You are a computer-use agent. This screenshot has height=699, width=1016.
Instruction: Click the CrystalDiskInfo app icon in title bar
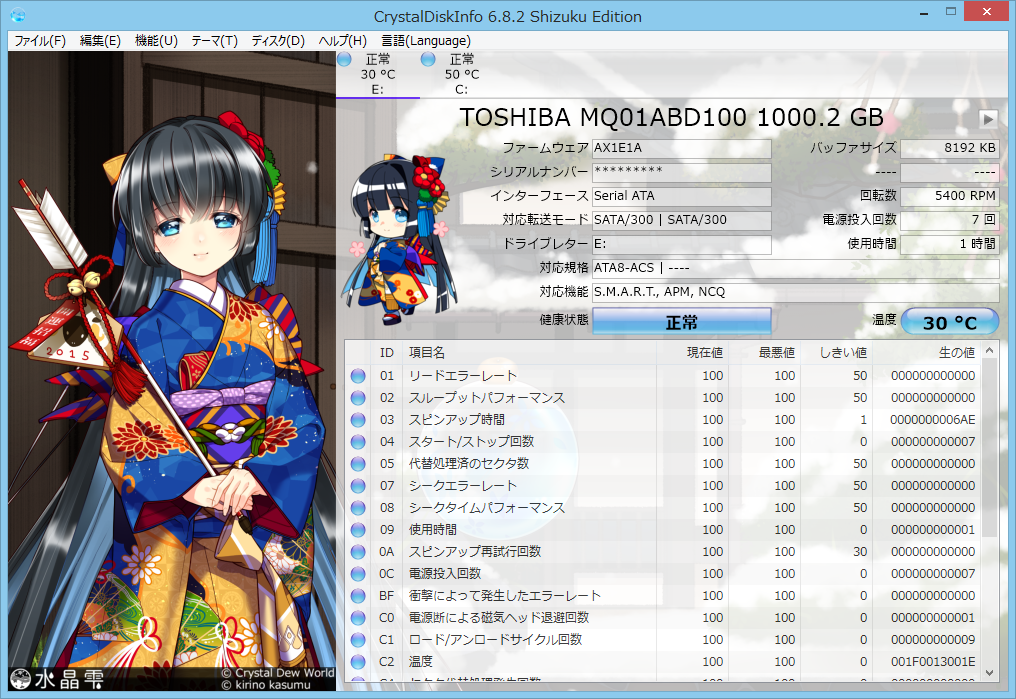coord(17,16)
